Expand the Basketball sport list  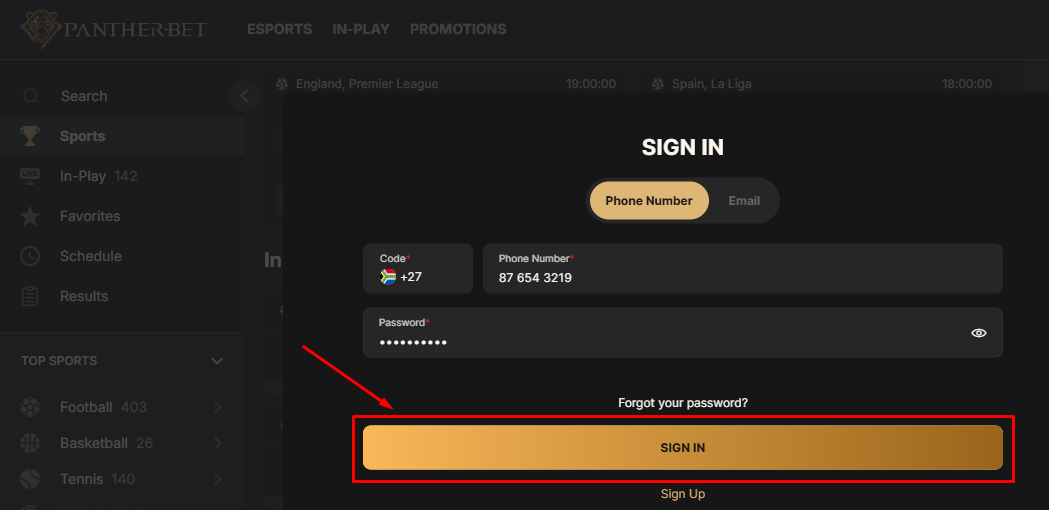pyautogui.click(x=217, y=443)
